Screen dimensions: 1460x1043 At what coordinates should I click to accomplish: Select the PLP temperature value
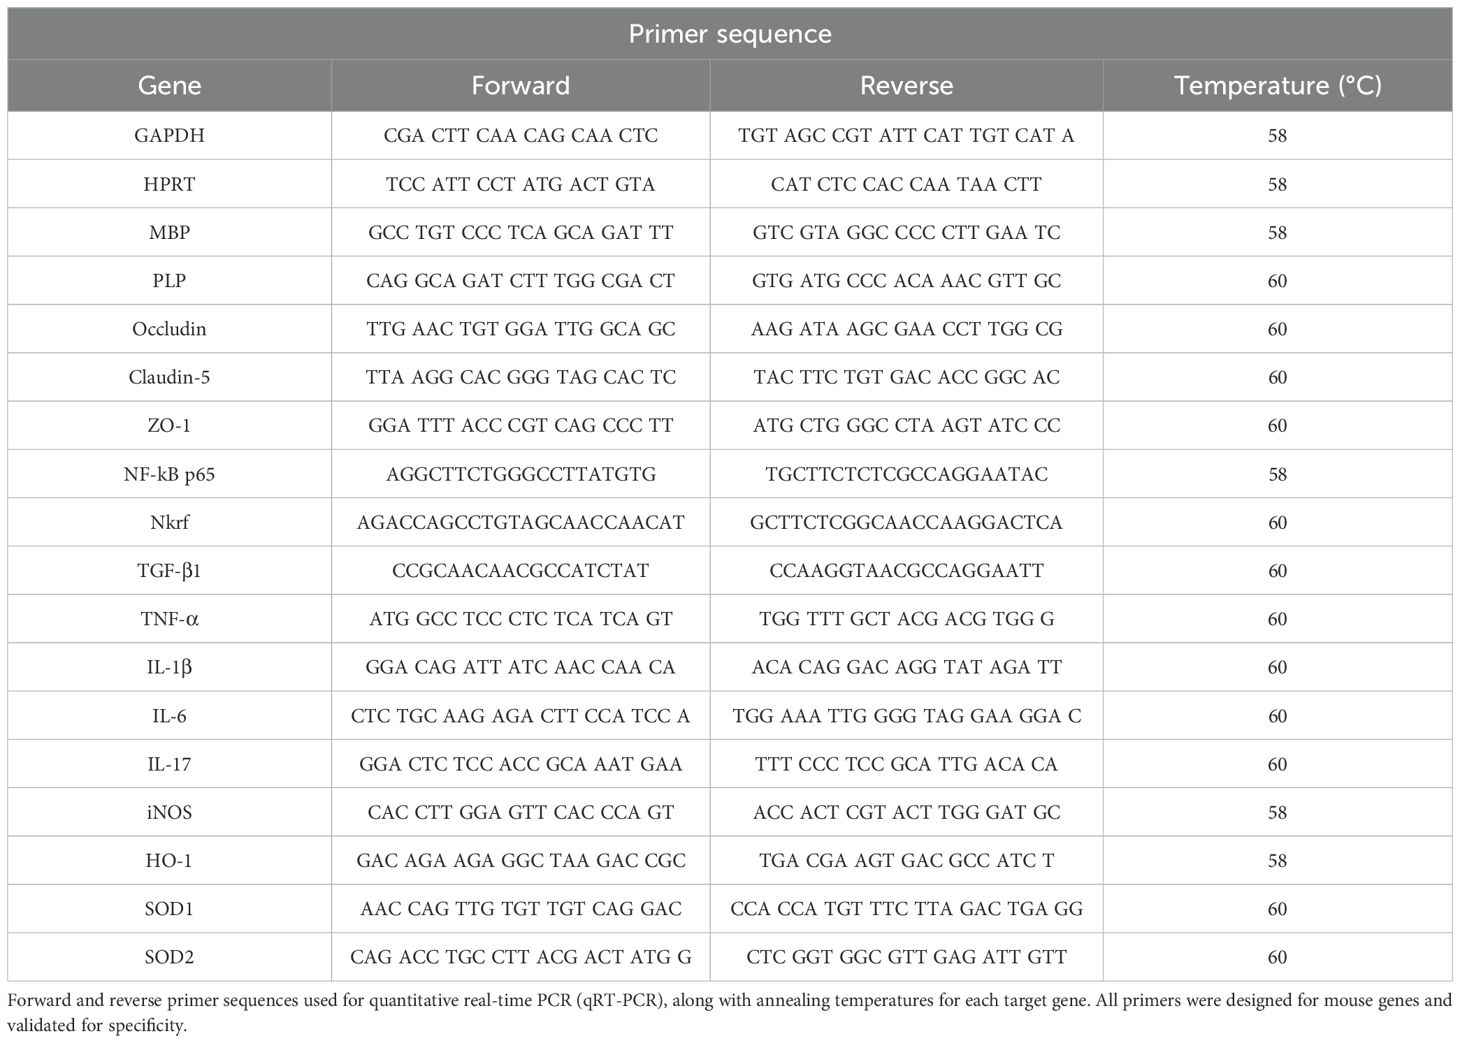1277,281
